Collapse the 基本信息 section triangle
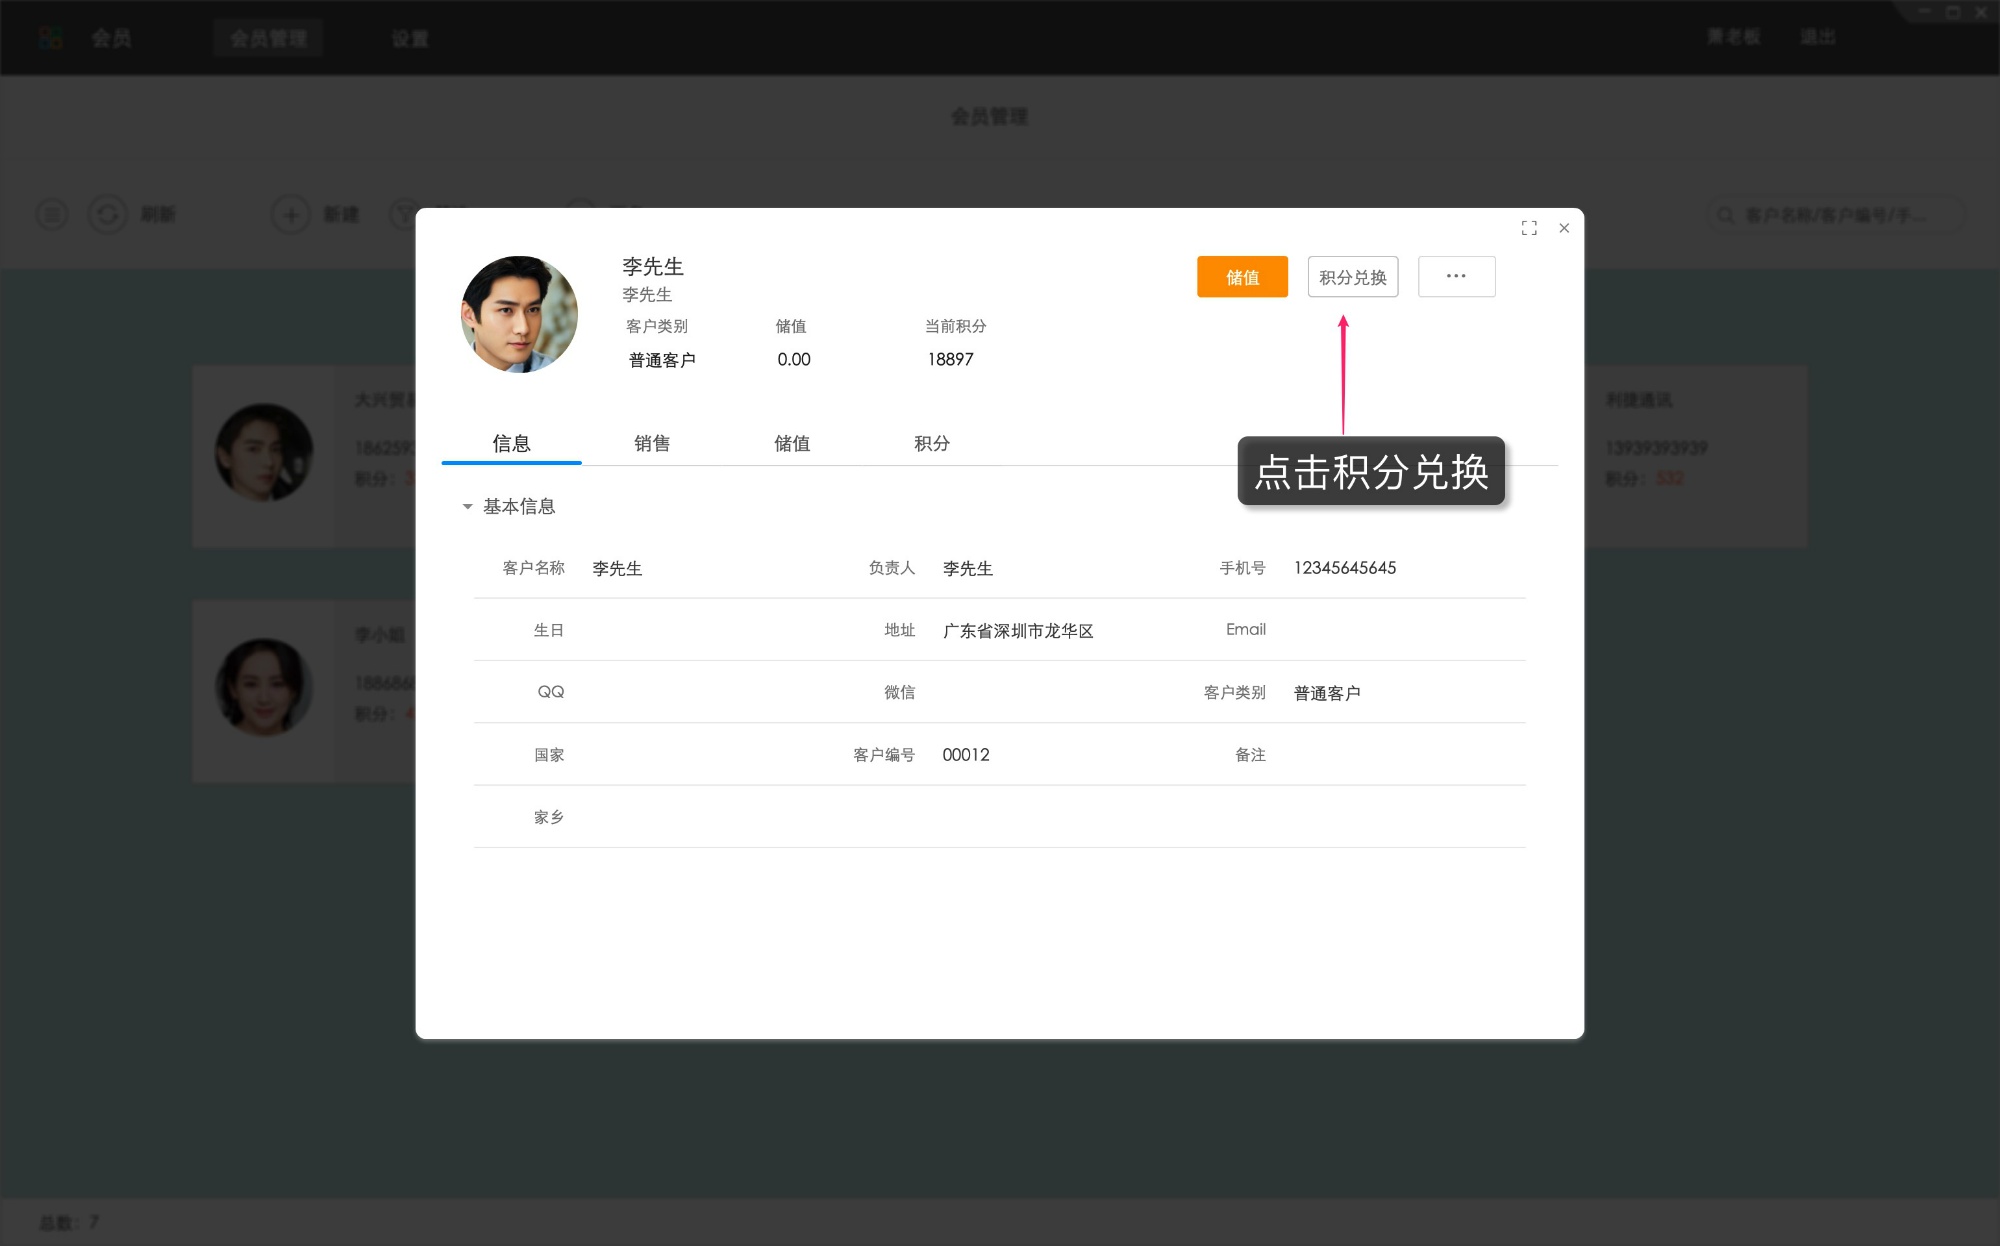Viewport: 2000px width, 1246px height. 466,507
